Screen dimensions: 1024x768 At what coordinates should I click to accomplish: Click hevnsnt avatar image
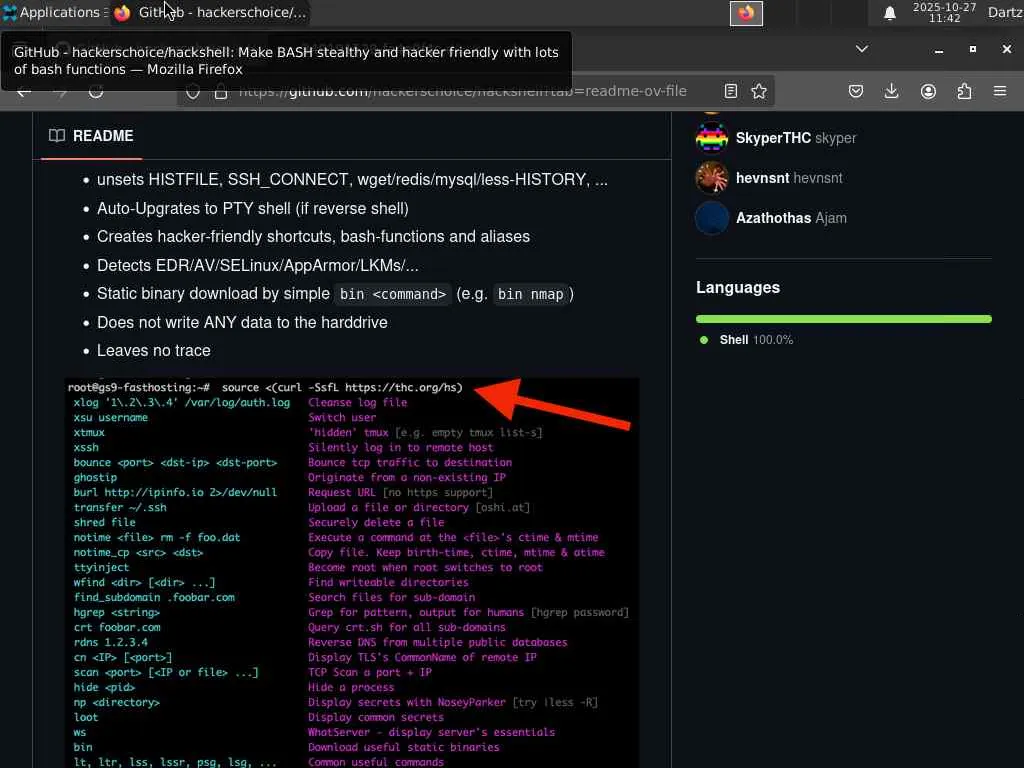point(712,178)
